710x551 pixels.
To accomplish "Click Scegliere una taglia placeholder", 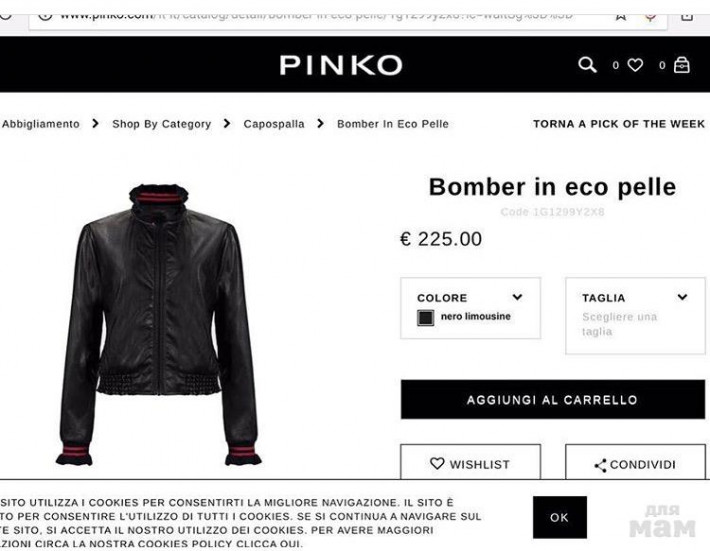I will coord(619,324).
